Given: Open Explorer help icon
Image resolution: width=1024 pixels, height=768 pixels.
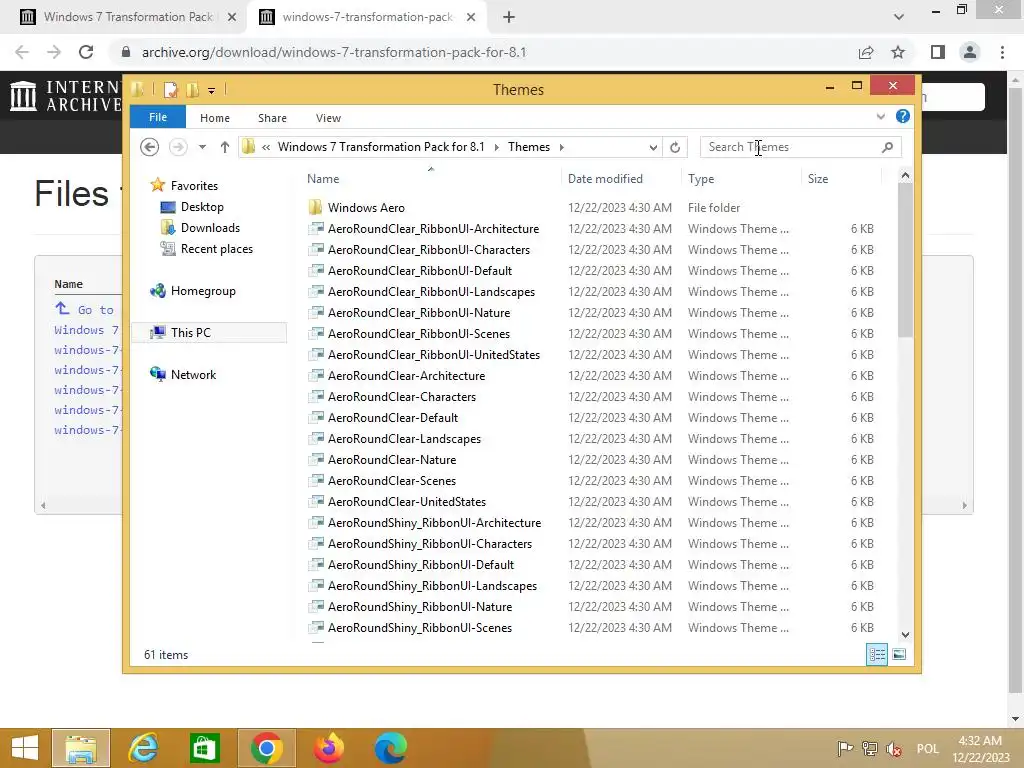Looking at the screenshot, I should [903, 116].
